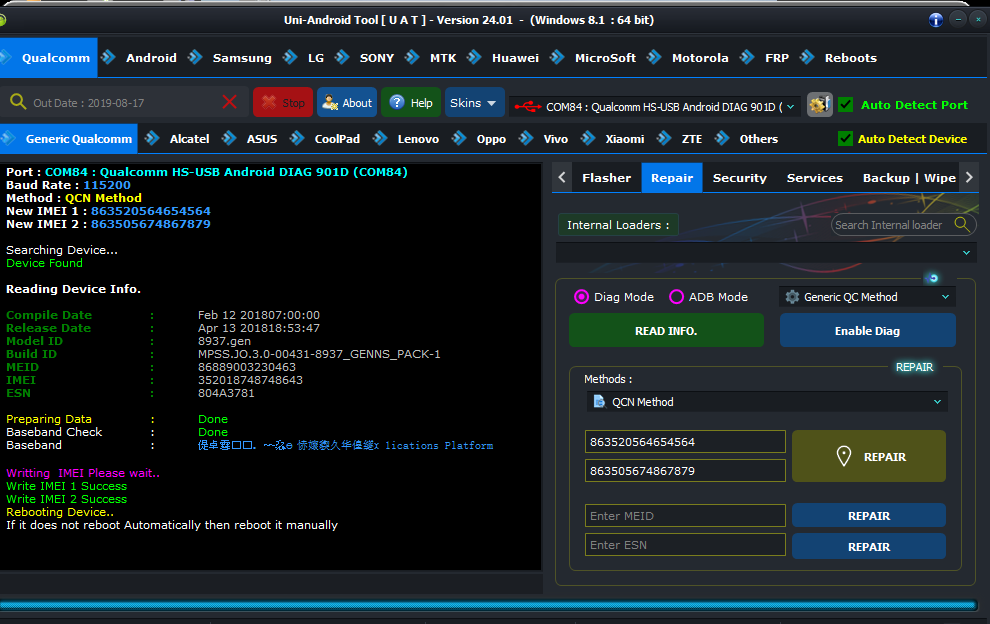Select Lenovo brand tab

[x=418, y=139]
